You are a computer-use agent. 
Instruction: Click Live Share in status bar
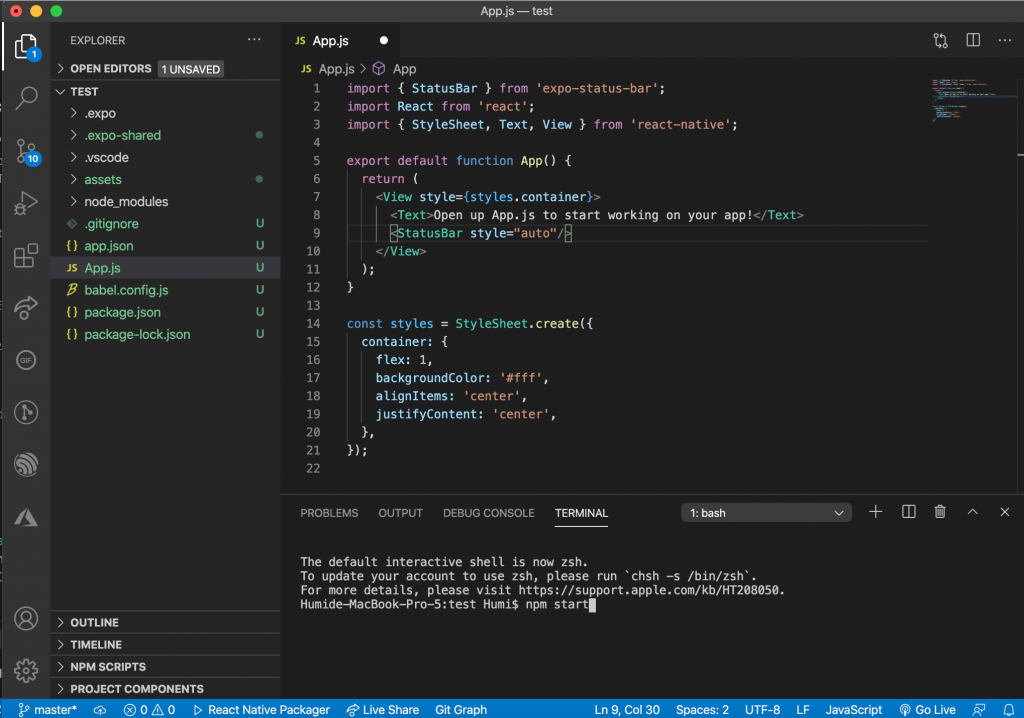point(382,709)
